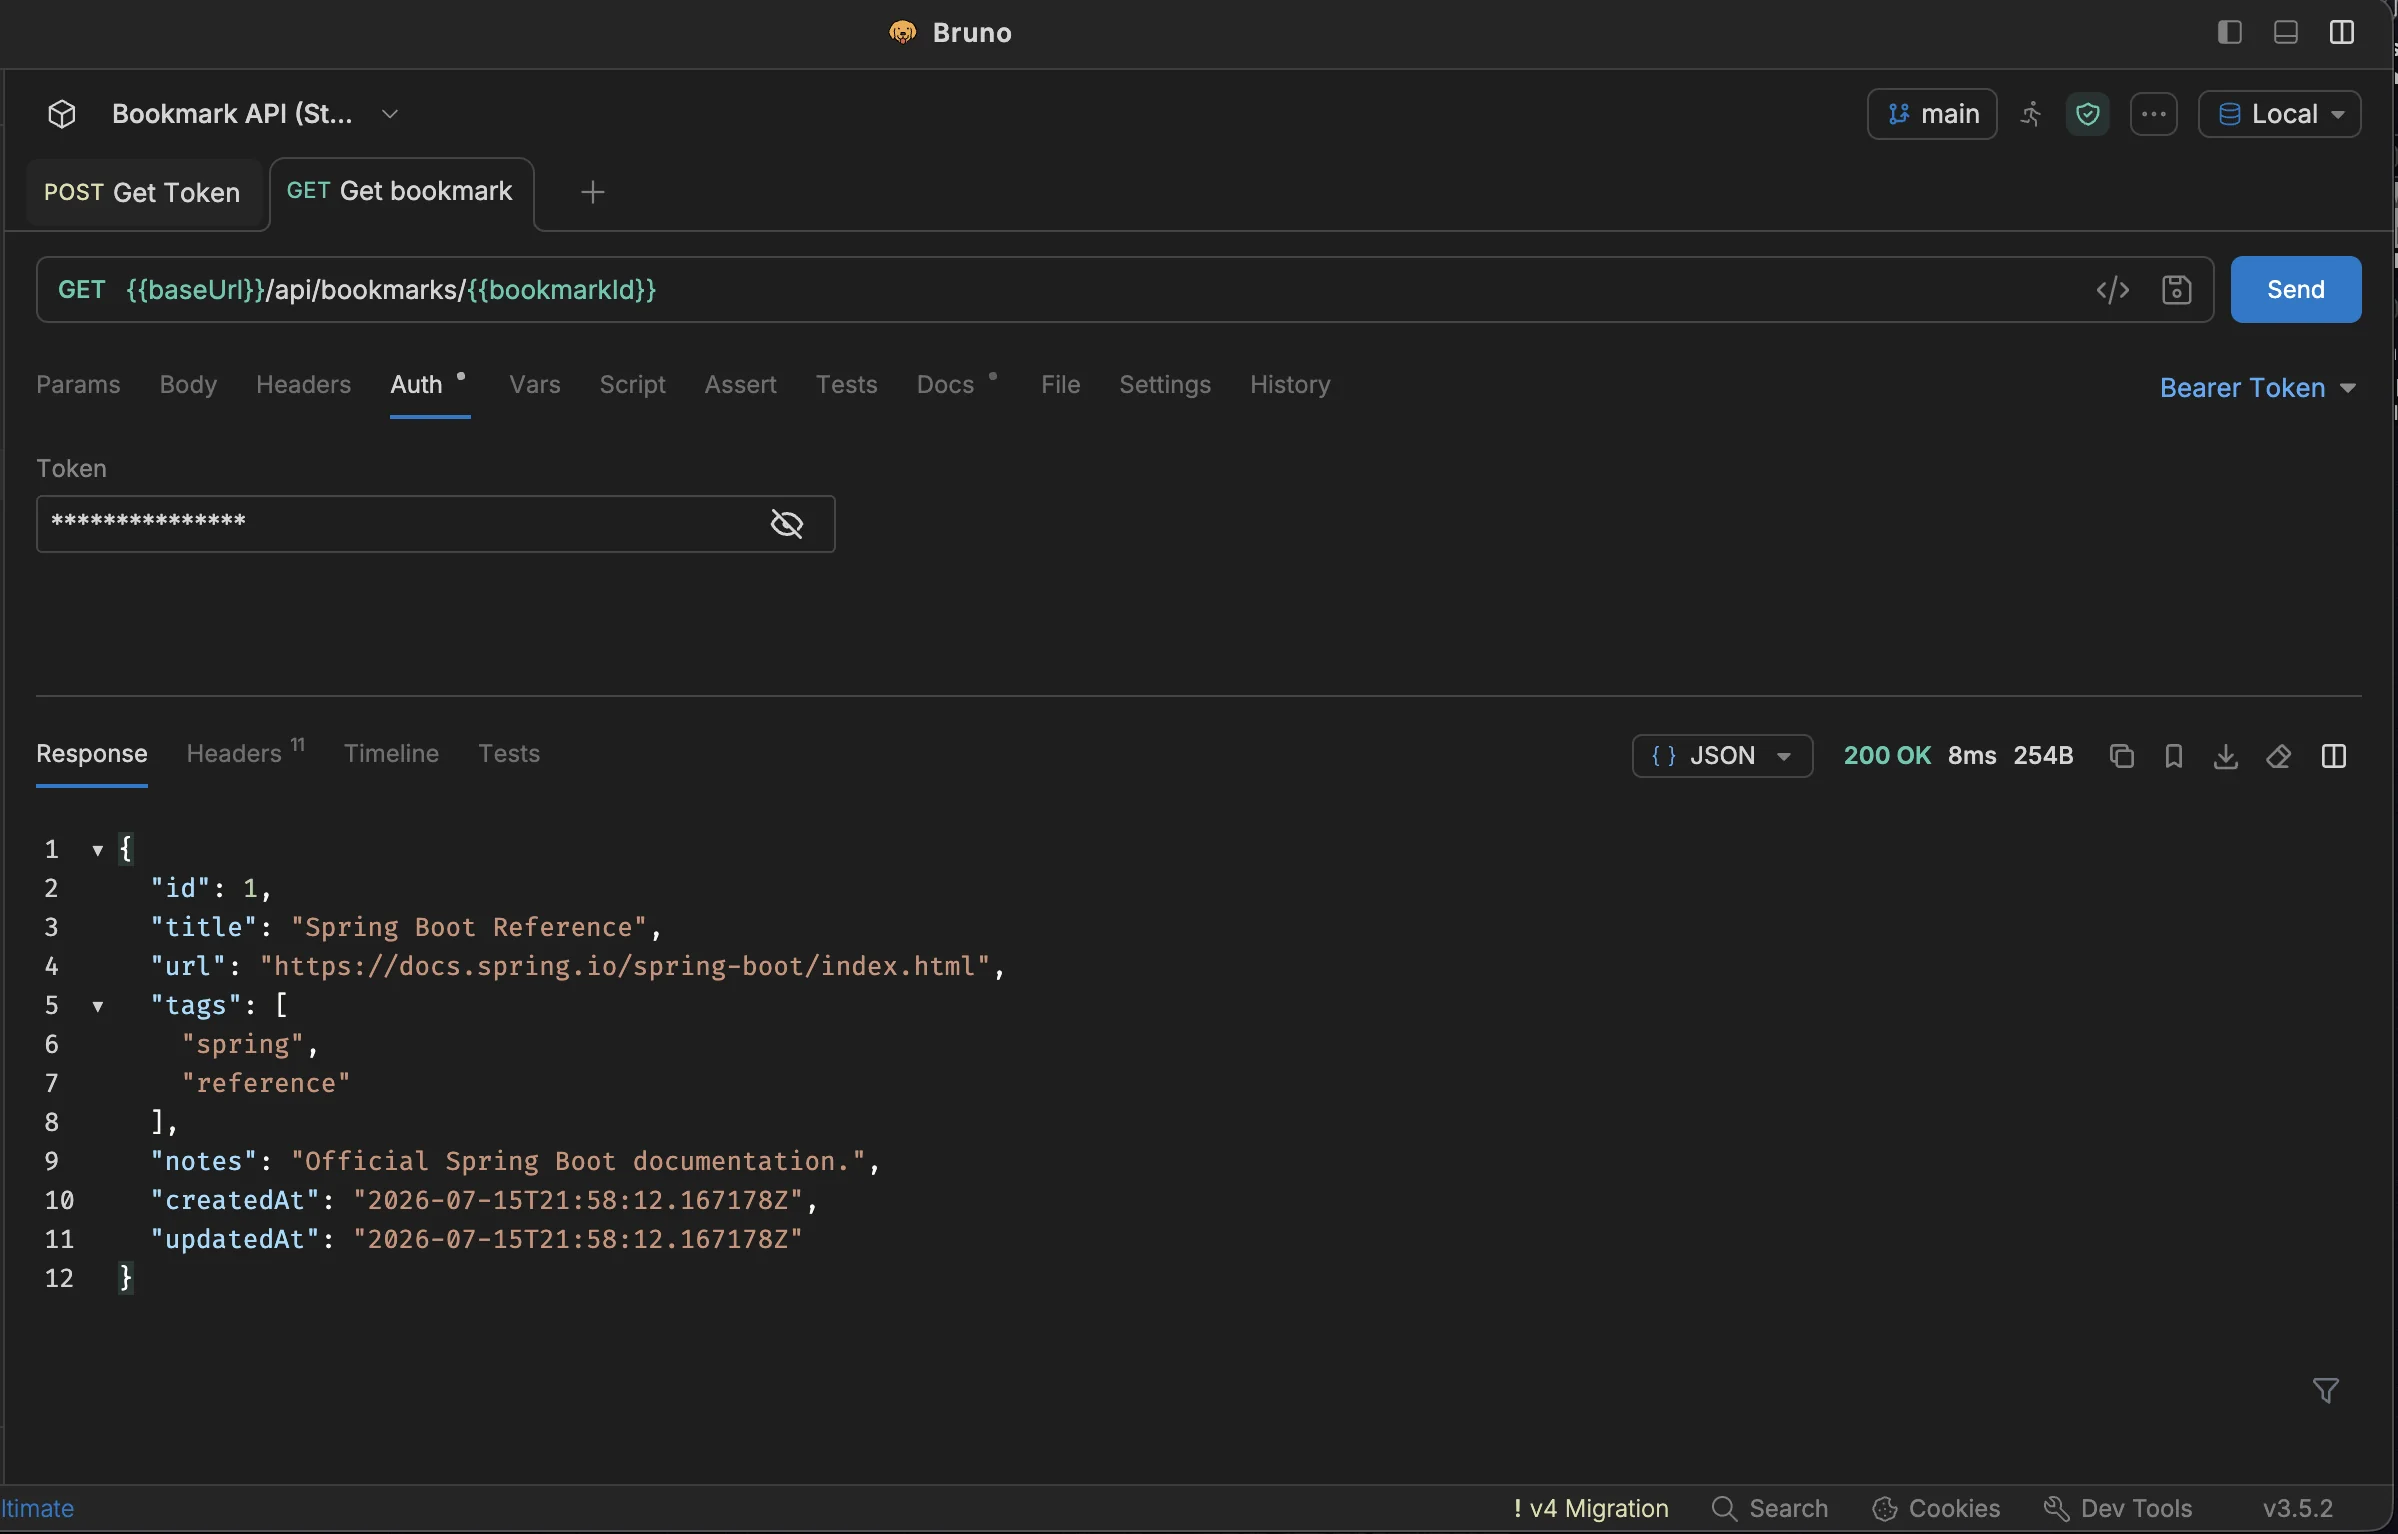Open Cookies in the status bar
Image resolution: width=2398 pixels, height=1534 pixels.
[1936, 1509]
